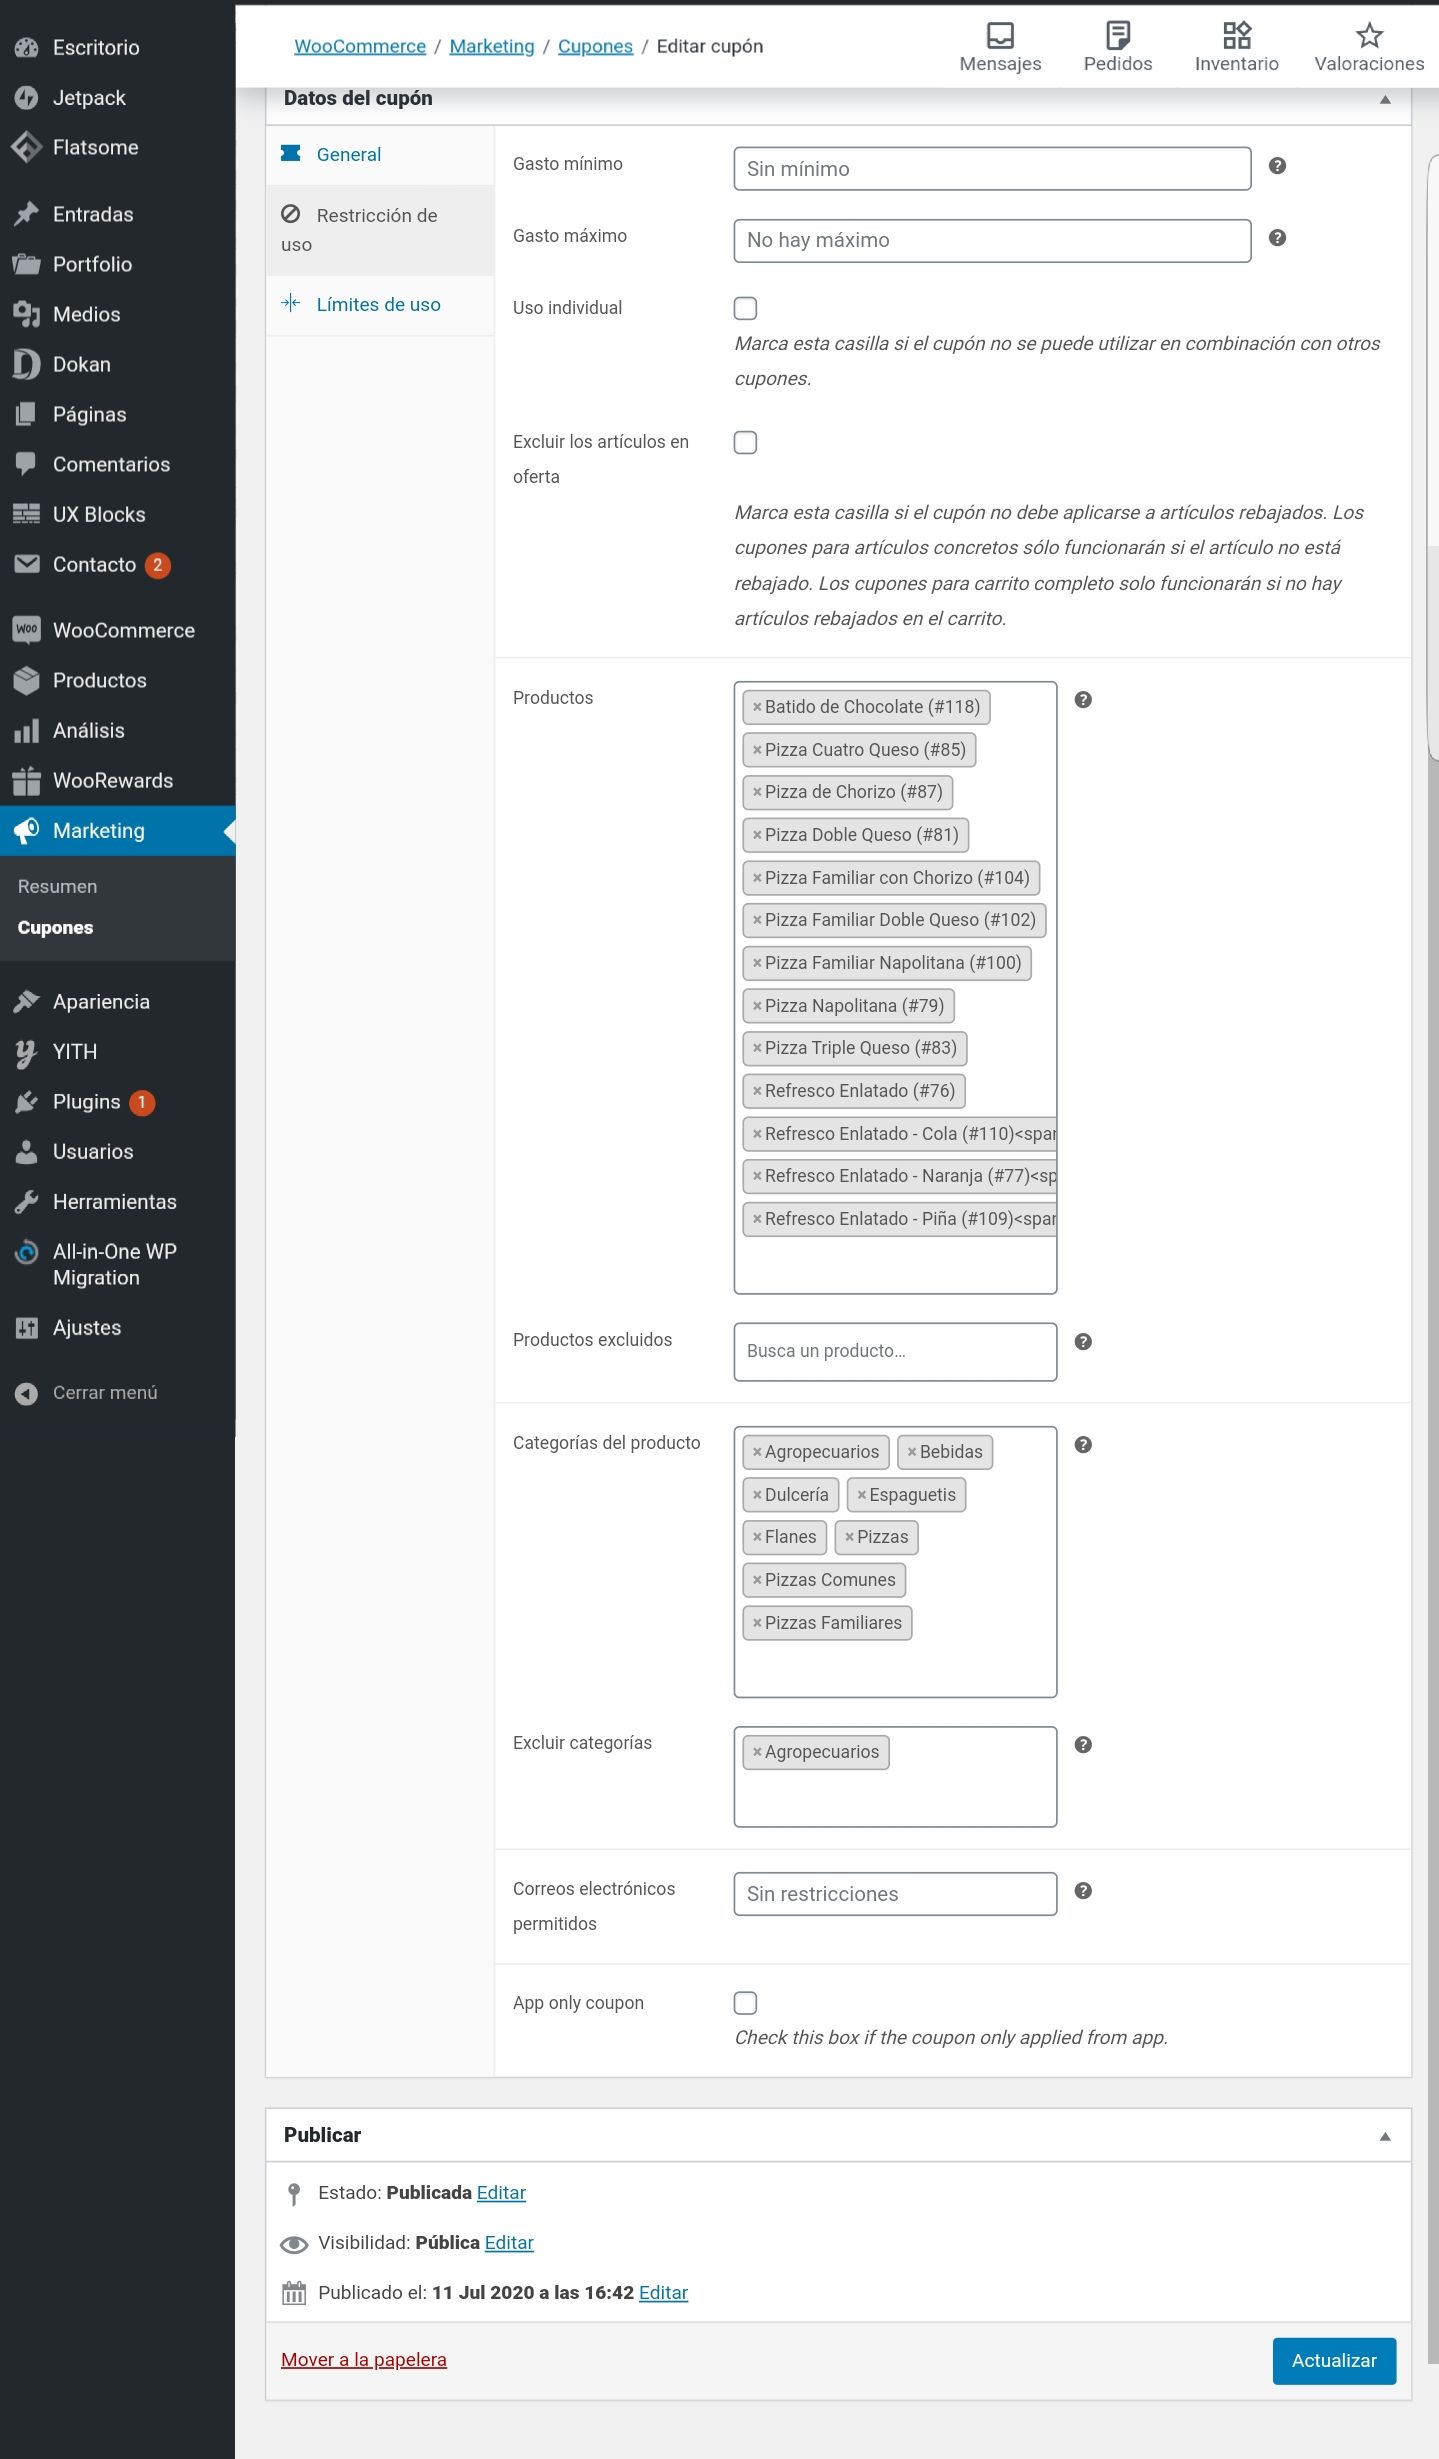Open the Valoraciones star icon
Screen dimensions: 1439x2459
point(1369,47)
